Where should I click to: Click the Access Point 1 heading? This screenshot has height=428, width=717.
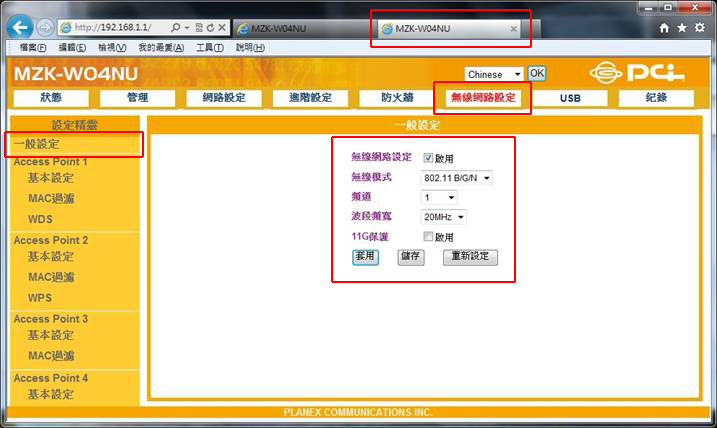point(50,162)
